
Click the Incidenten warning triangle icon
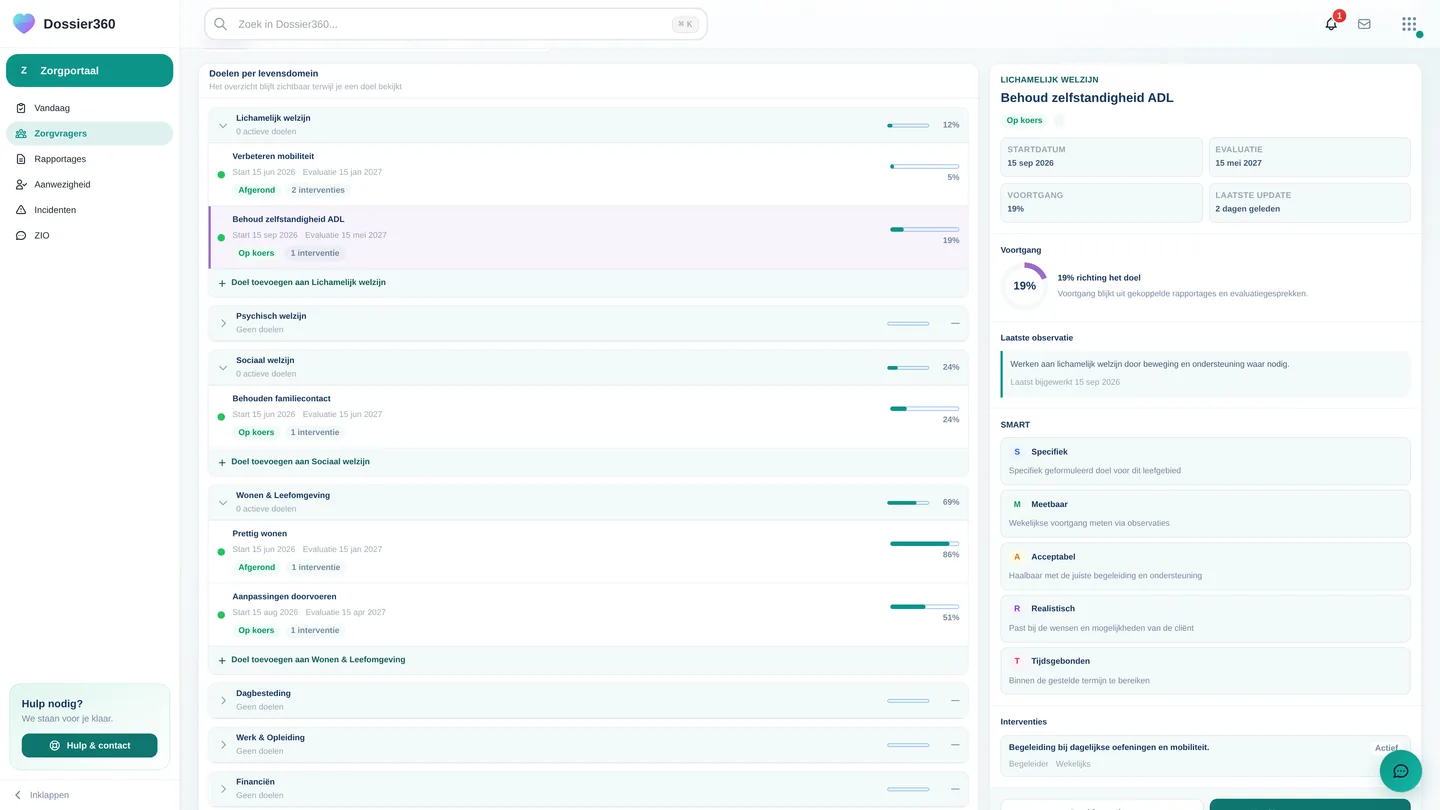21,210
